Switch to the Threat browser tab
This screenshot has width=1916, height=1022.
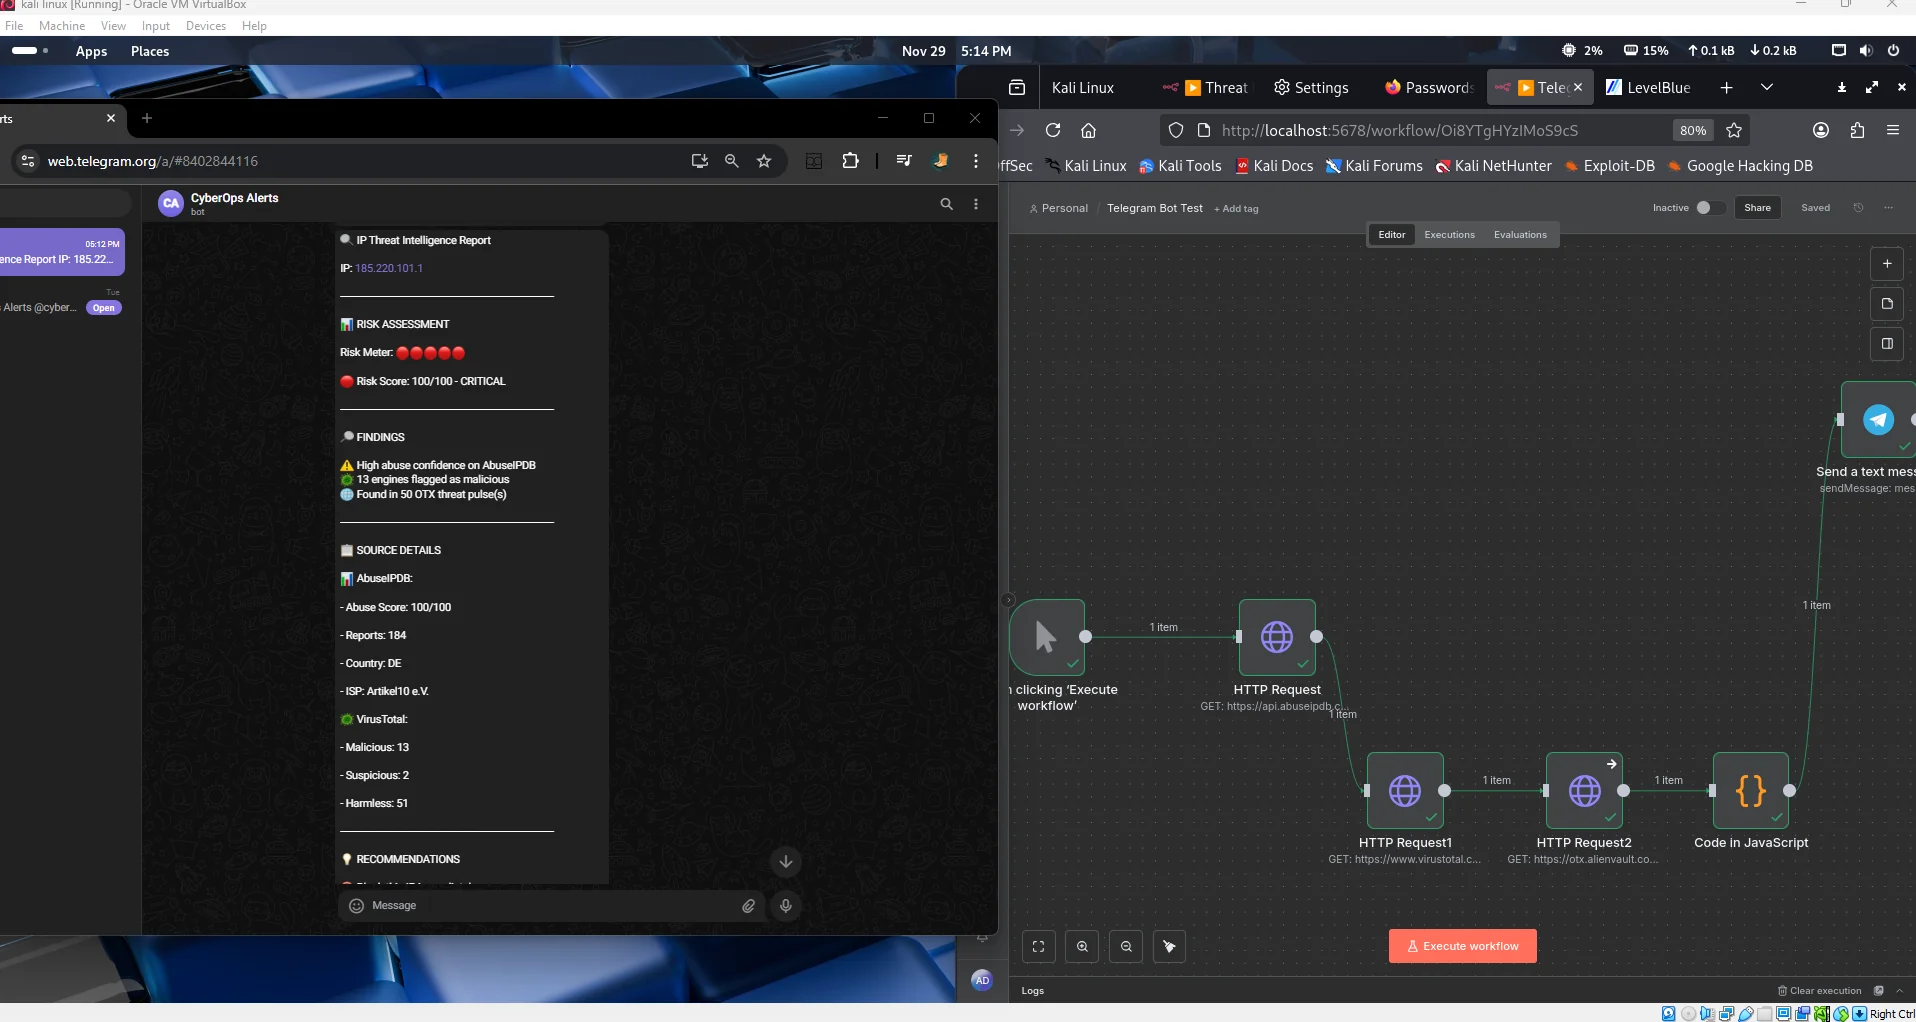(1205, 88)
